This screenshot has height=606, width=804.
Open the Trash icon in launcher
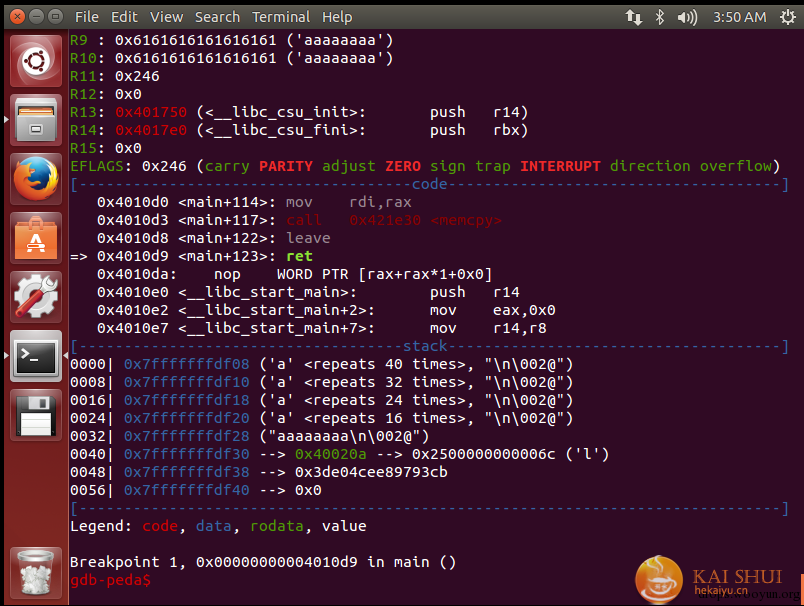(36, 573)
